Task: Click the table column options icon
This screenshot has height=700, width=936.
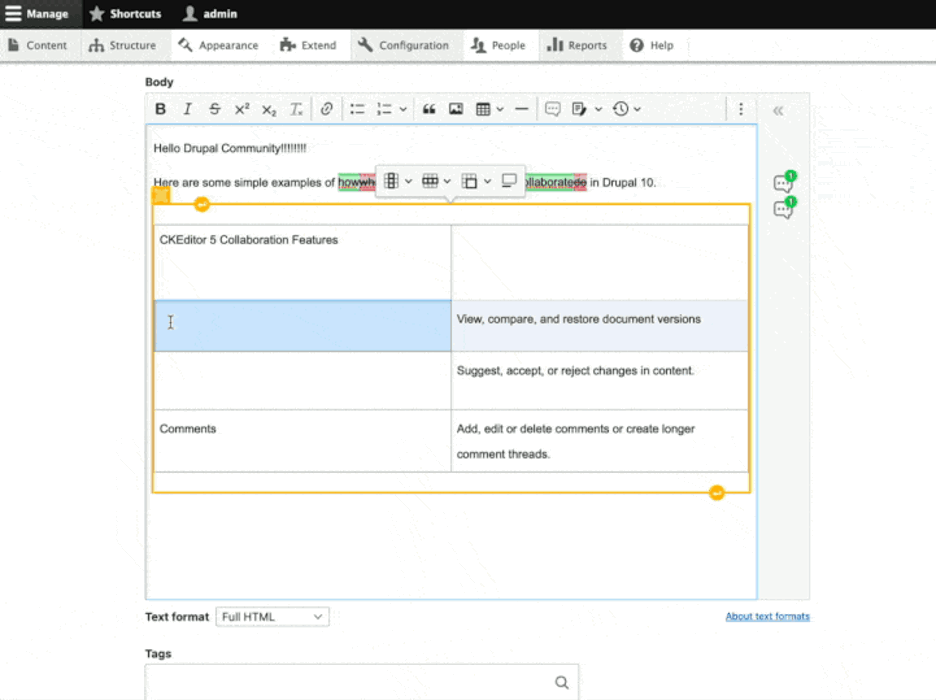Action: (392, 181)
